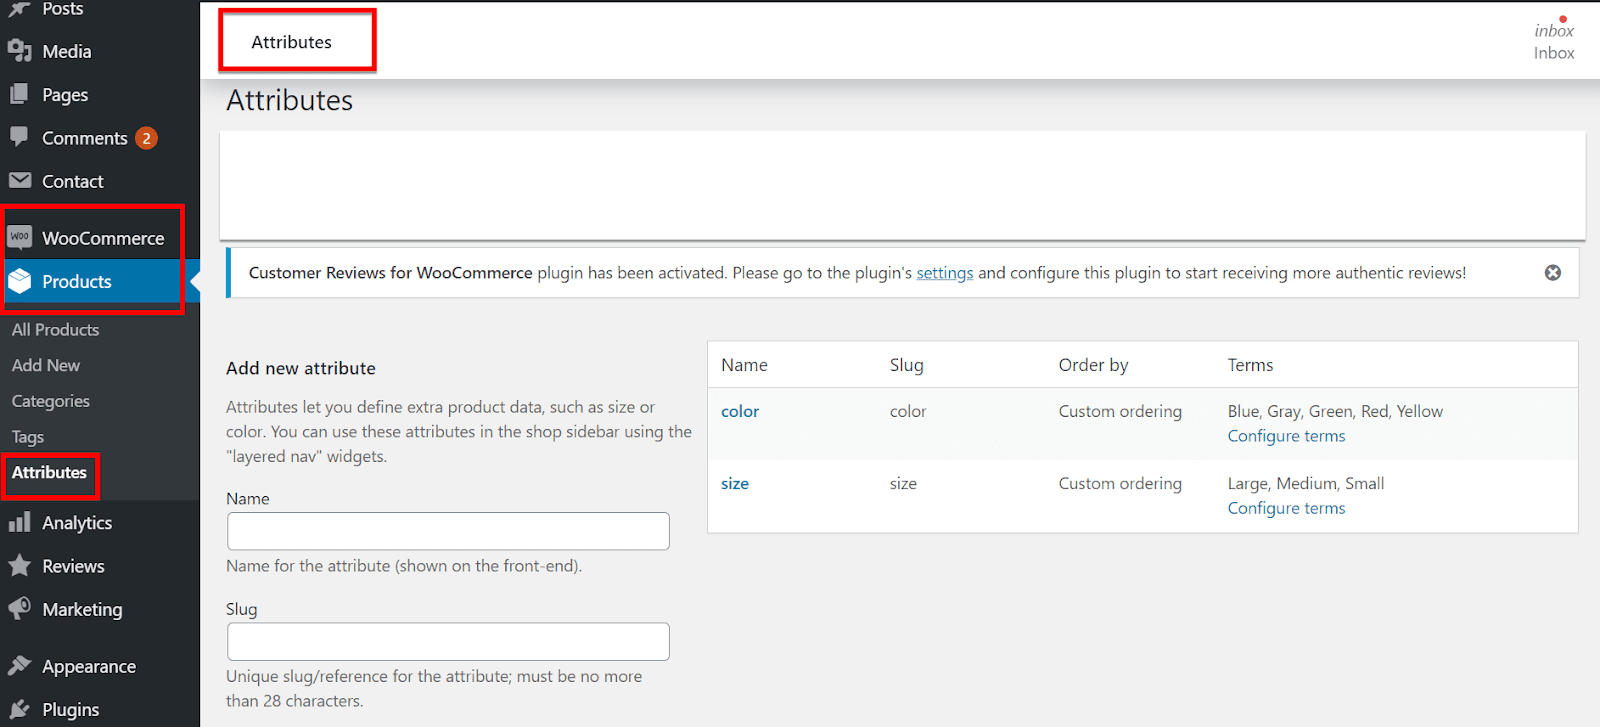The width and height of the screenshot is (1600, 727).
Task: Focus the attribute Slug input field
Action: click(448, 641)
